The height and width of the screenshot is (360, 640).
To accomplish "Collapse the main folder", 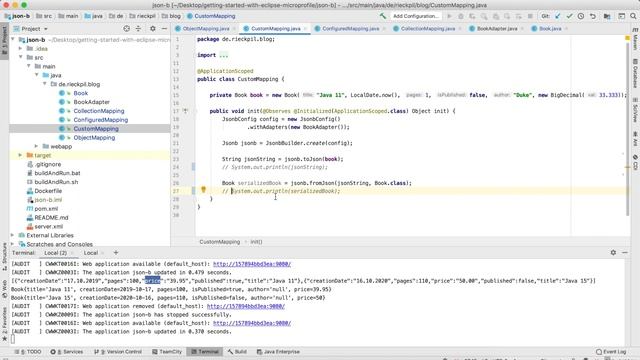I will tap(29, 66).
